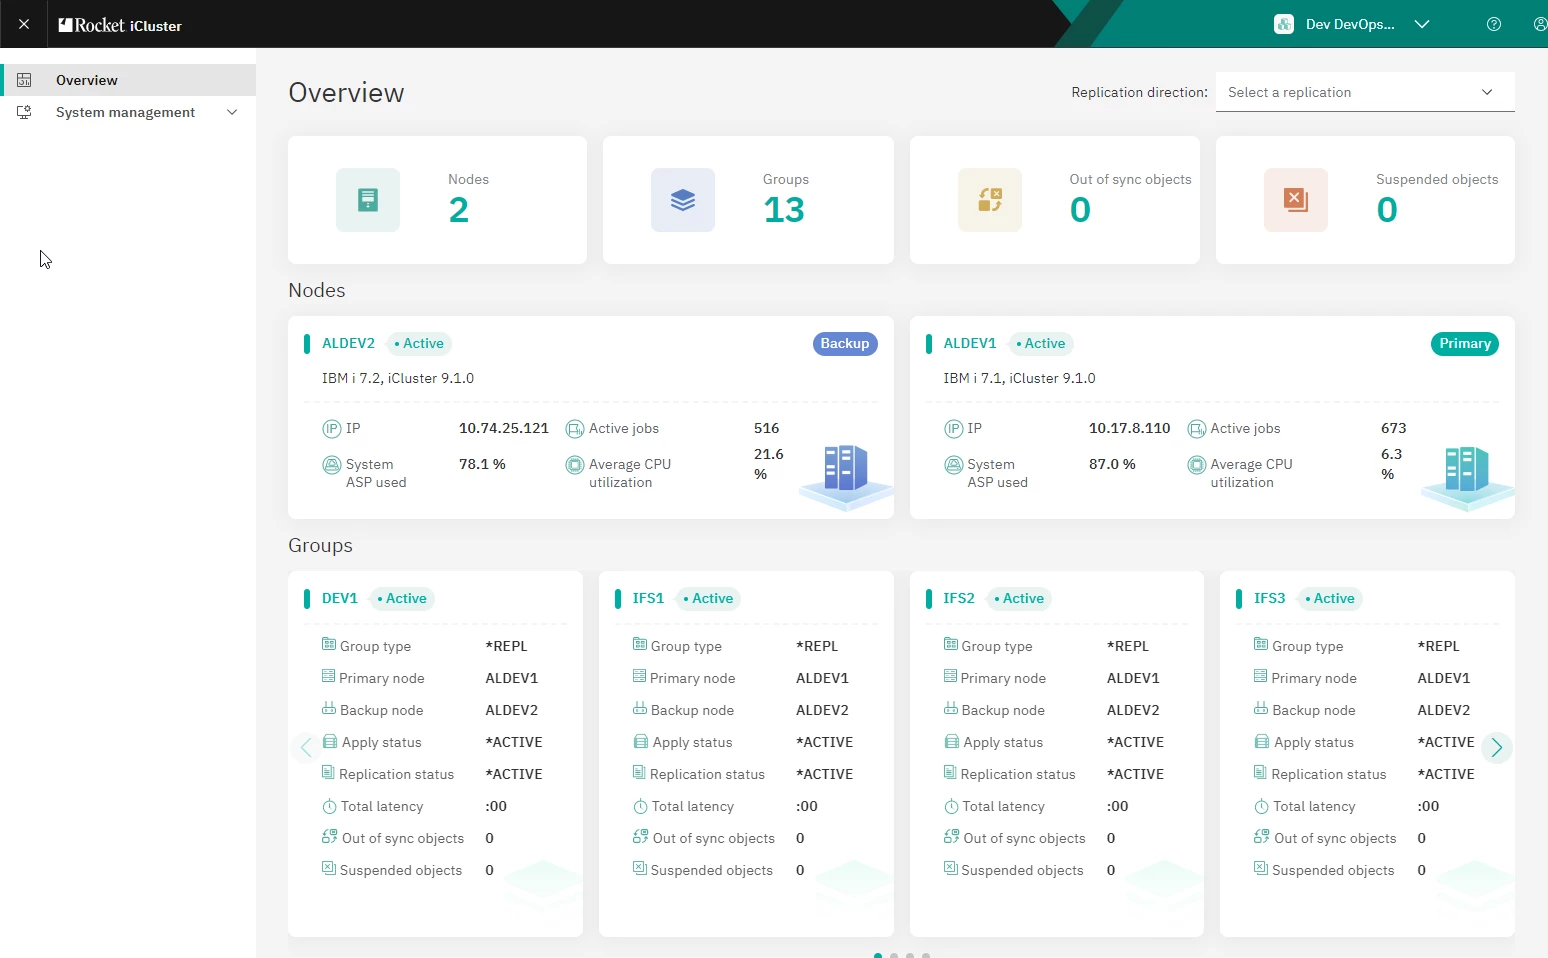Go to the next groups with right arrow
This screenshot has height=958, width=1548.
[x=1497, y=747]
